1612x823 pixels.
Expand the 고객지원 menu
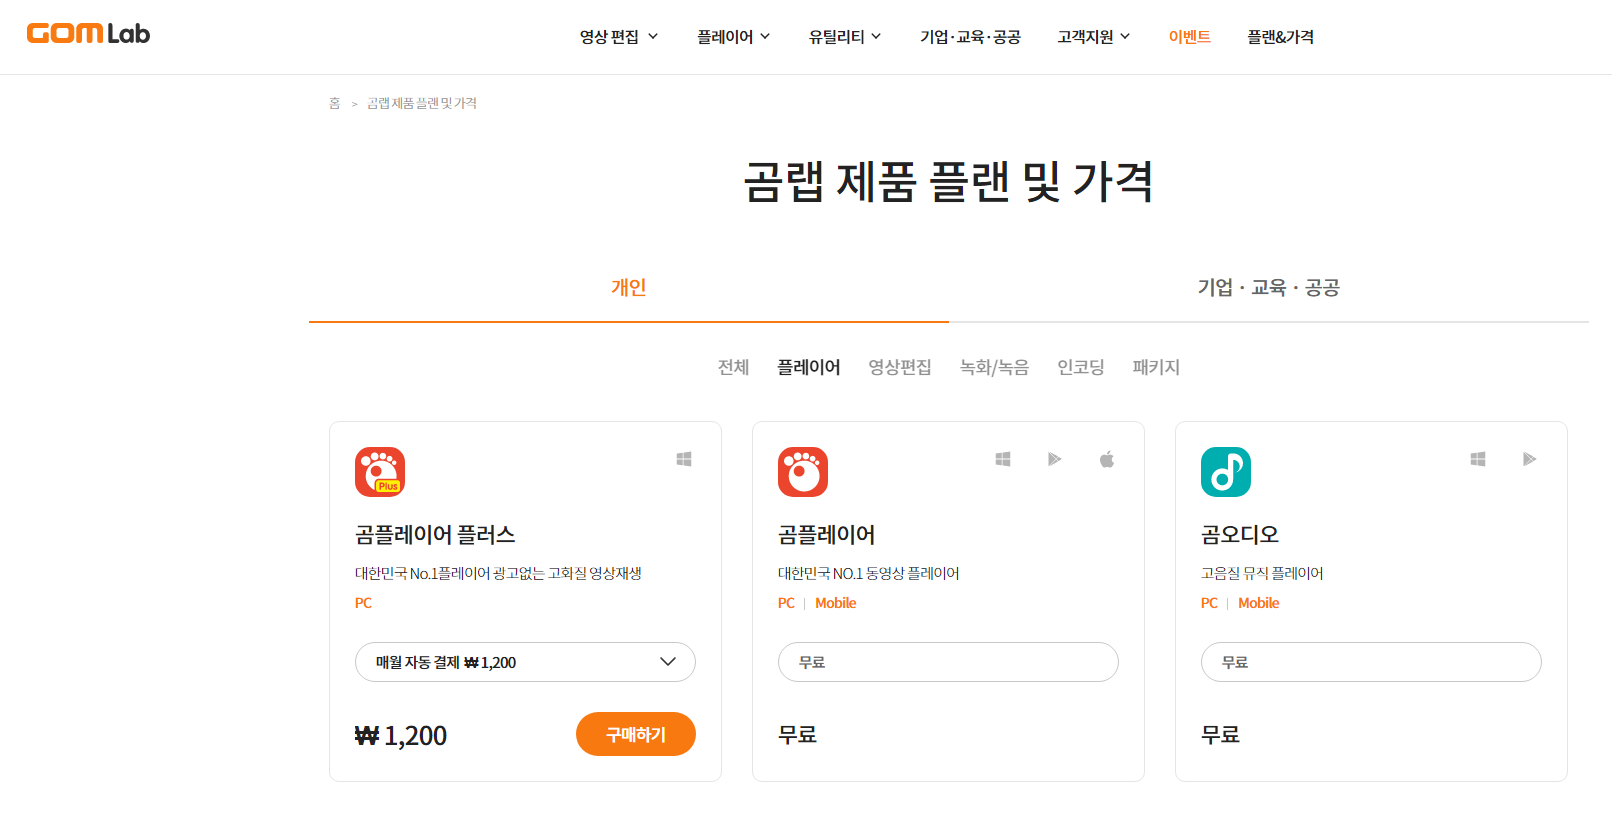(x=1094, y=37)
